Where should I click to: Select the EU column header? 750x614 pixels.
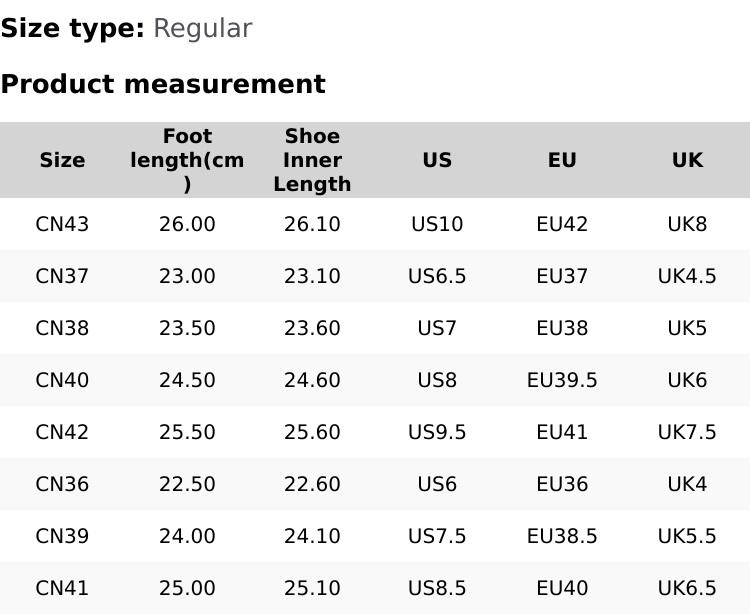pyautogui.click(x=562, y=160)
